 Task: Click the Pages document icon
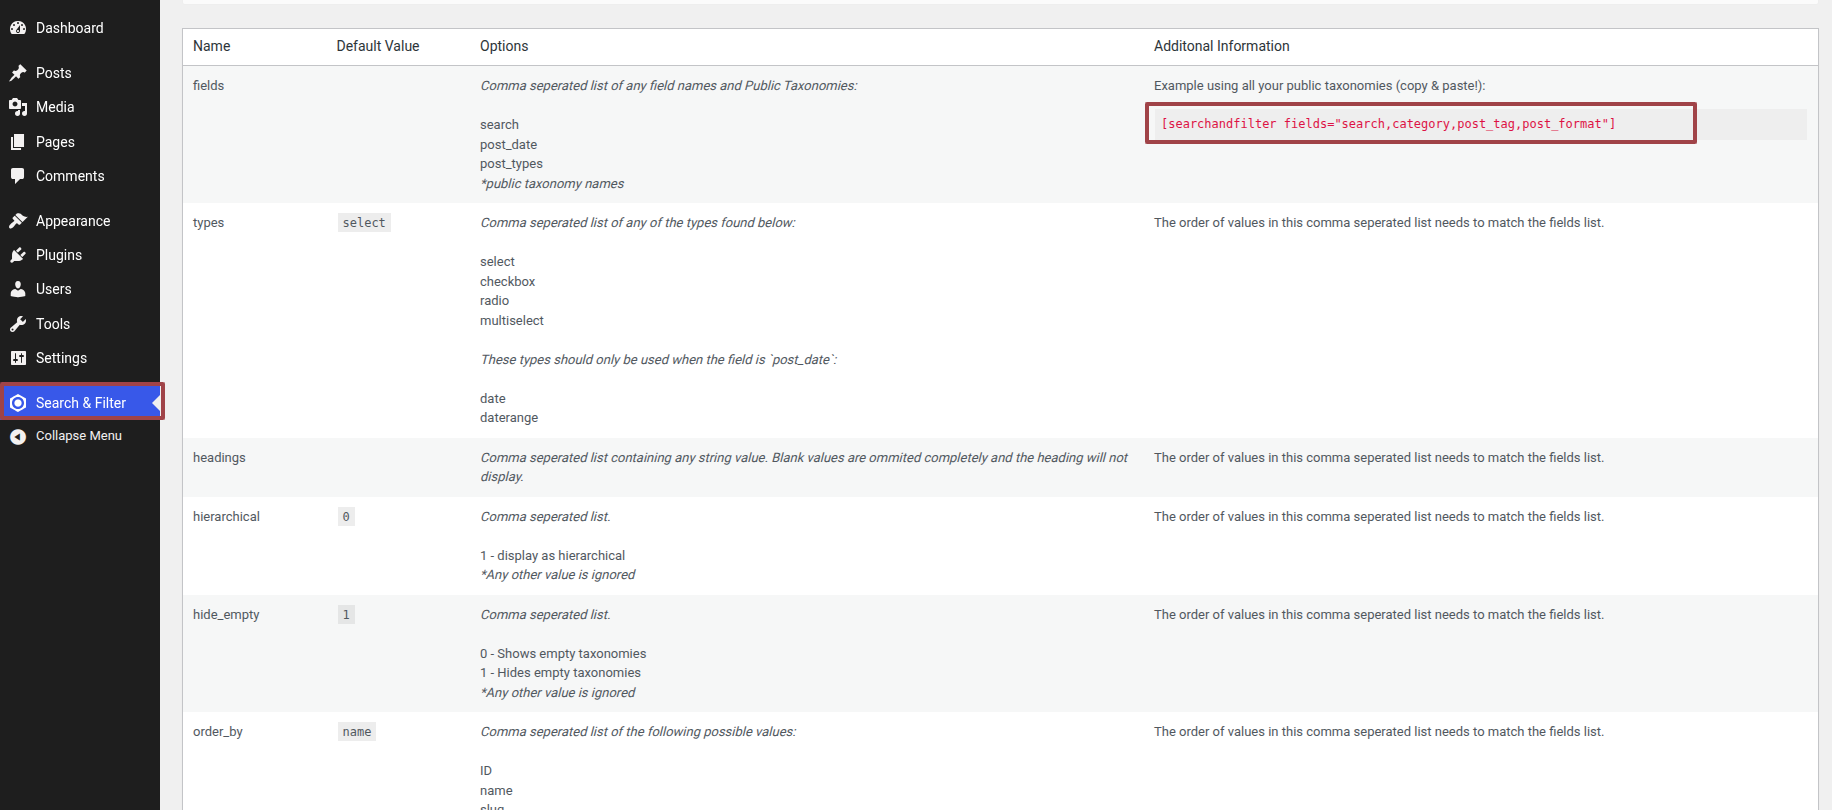pyautogui.click(x=18, y=142)
